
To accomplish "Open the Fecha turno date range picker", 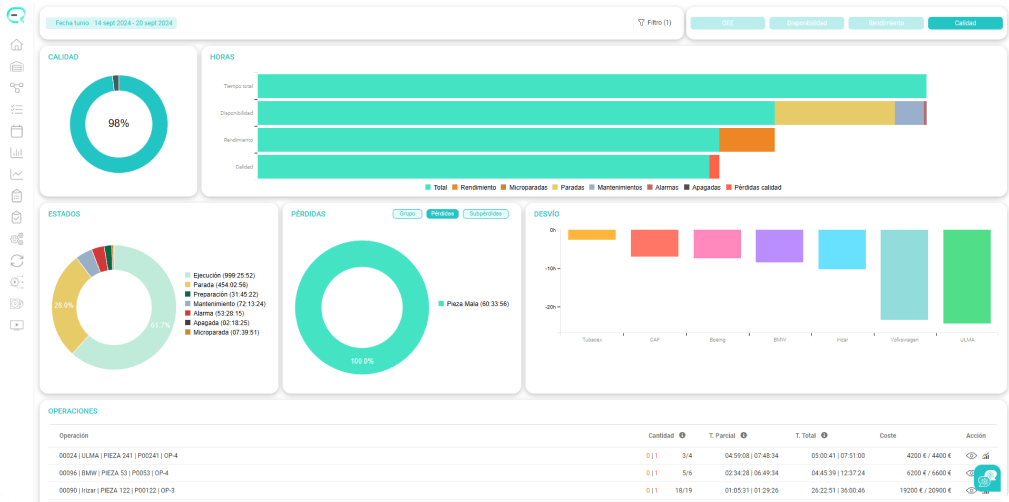I will 111,23.
